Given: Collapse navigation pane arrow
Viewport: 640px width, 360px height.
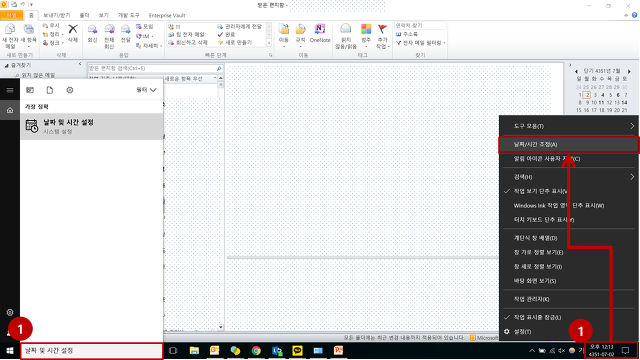Looking at the screenshot, I should point(80,64).
